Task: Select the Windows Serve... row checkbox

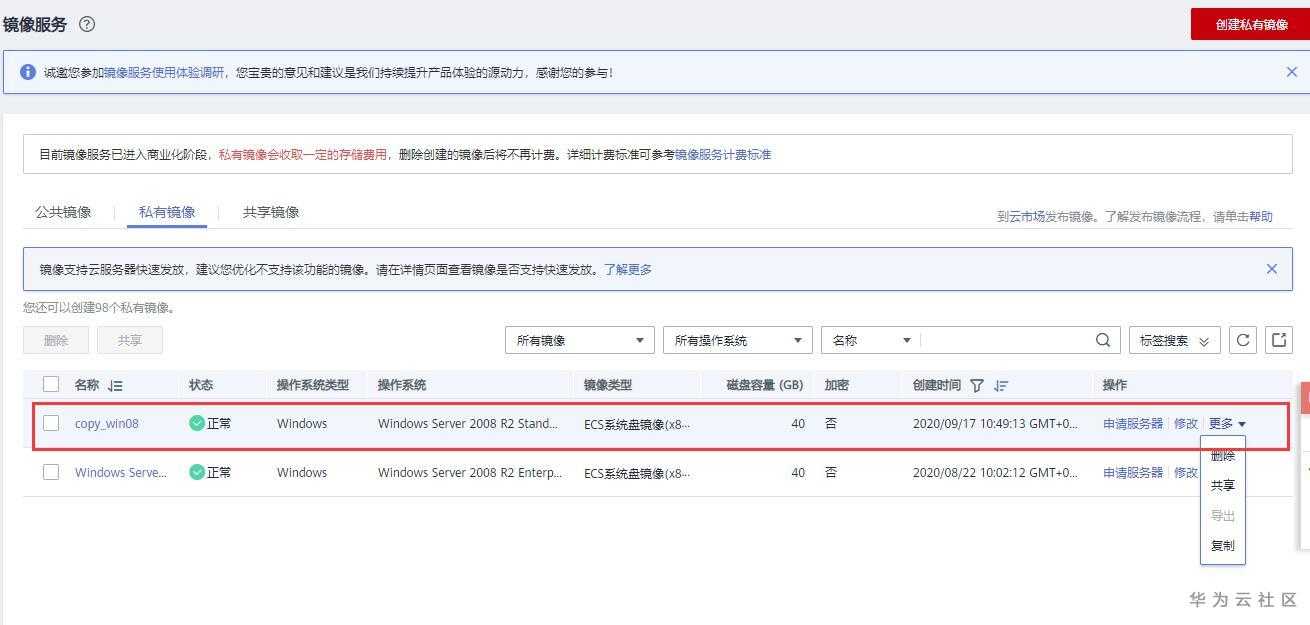Action: coord(51,472)
